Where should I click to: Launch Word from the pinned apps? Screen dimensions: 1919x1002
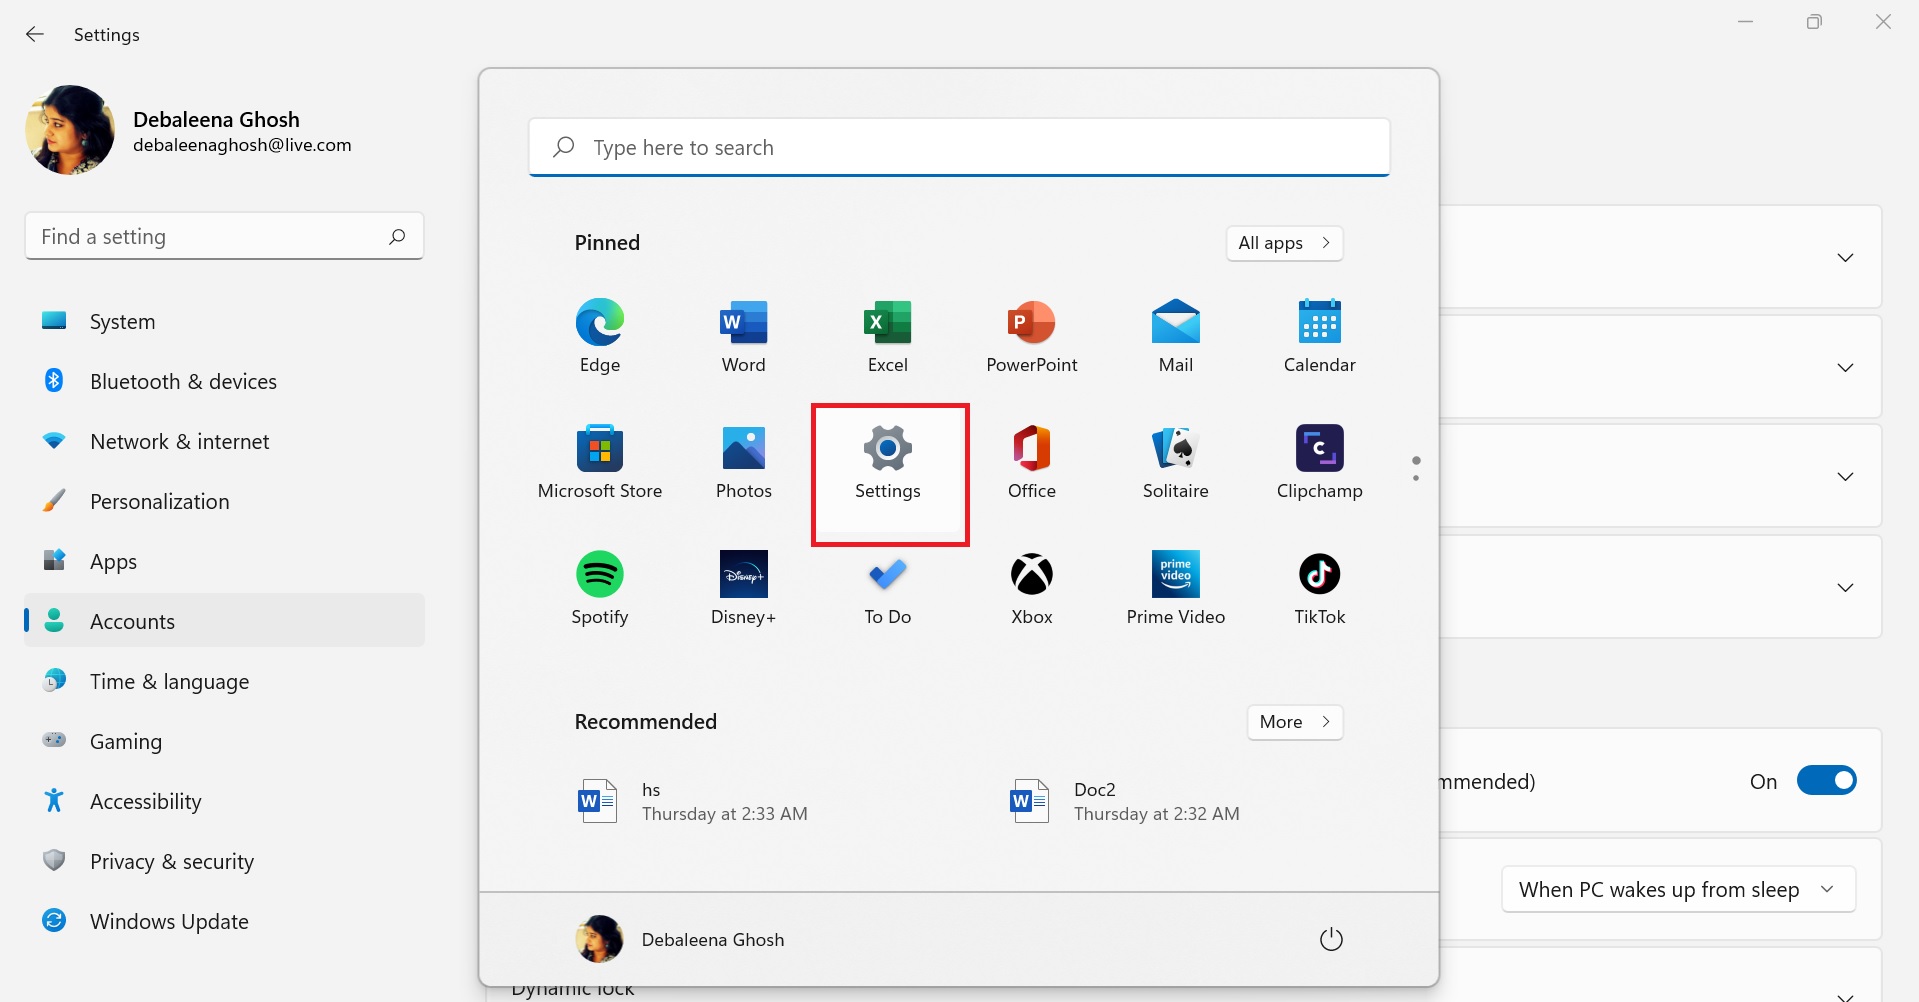pyautogui.click(x=744, y=336)
